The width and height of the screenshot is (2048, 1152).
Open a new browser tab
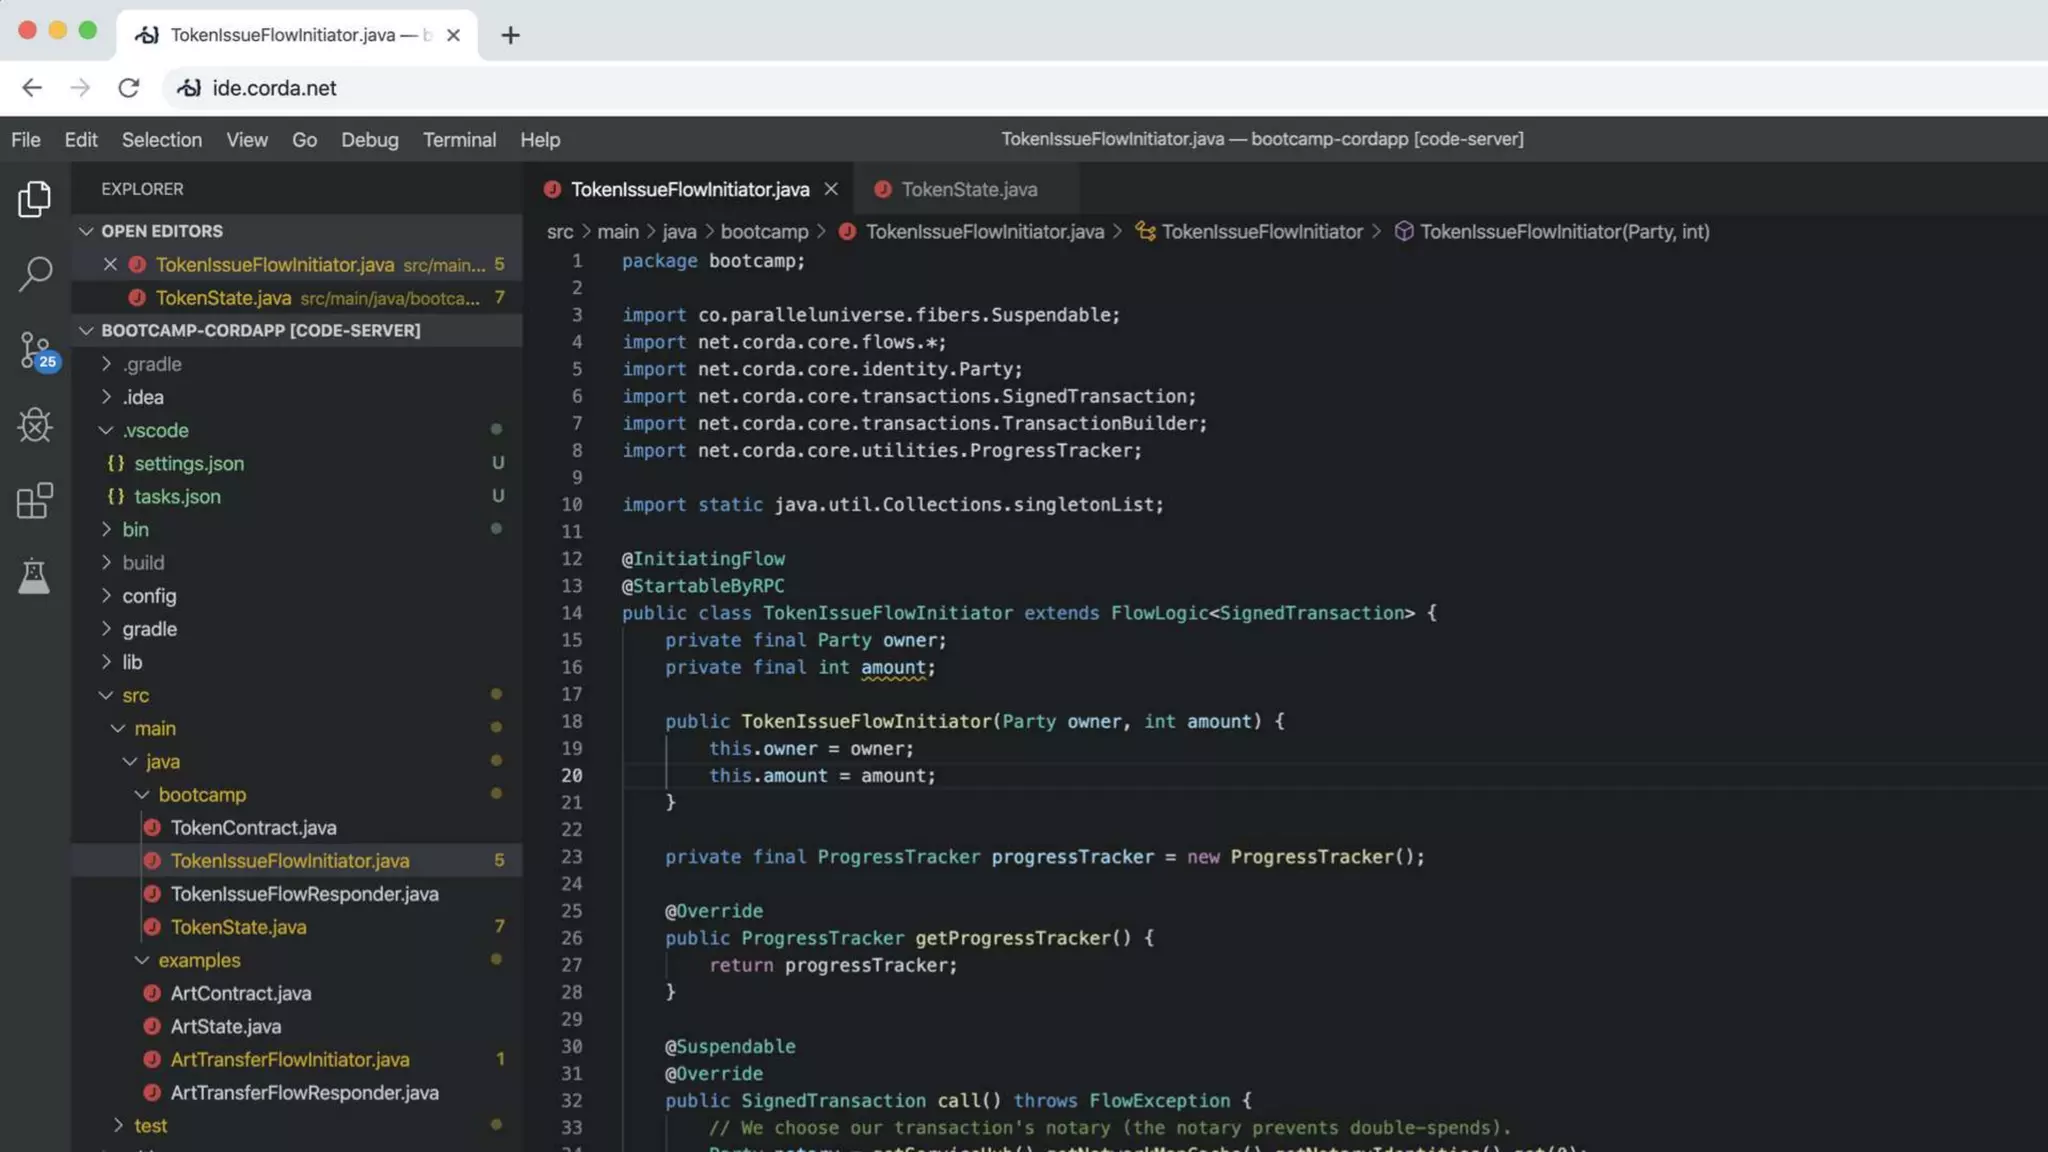pos(510,35)
